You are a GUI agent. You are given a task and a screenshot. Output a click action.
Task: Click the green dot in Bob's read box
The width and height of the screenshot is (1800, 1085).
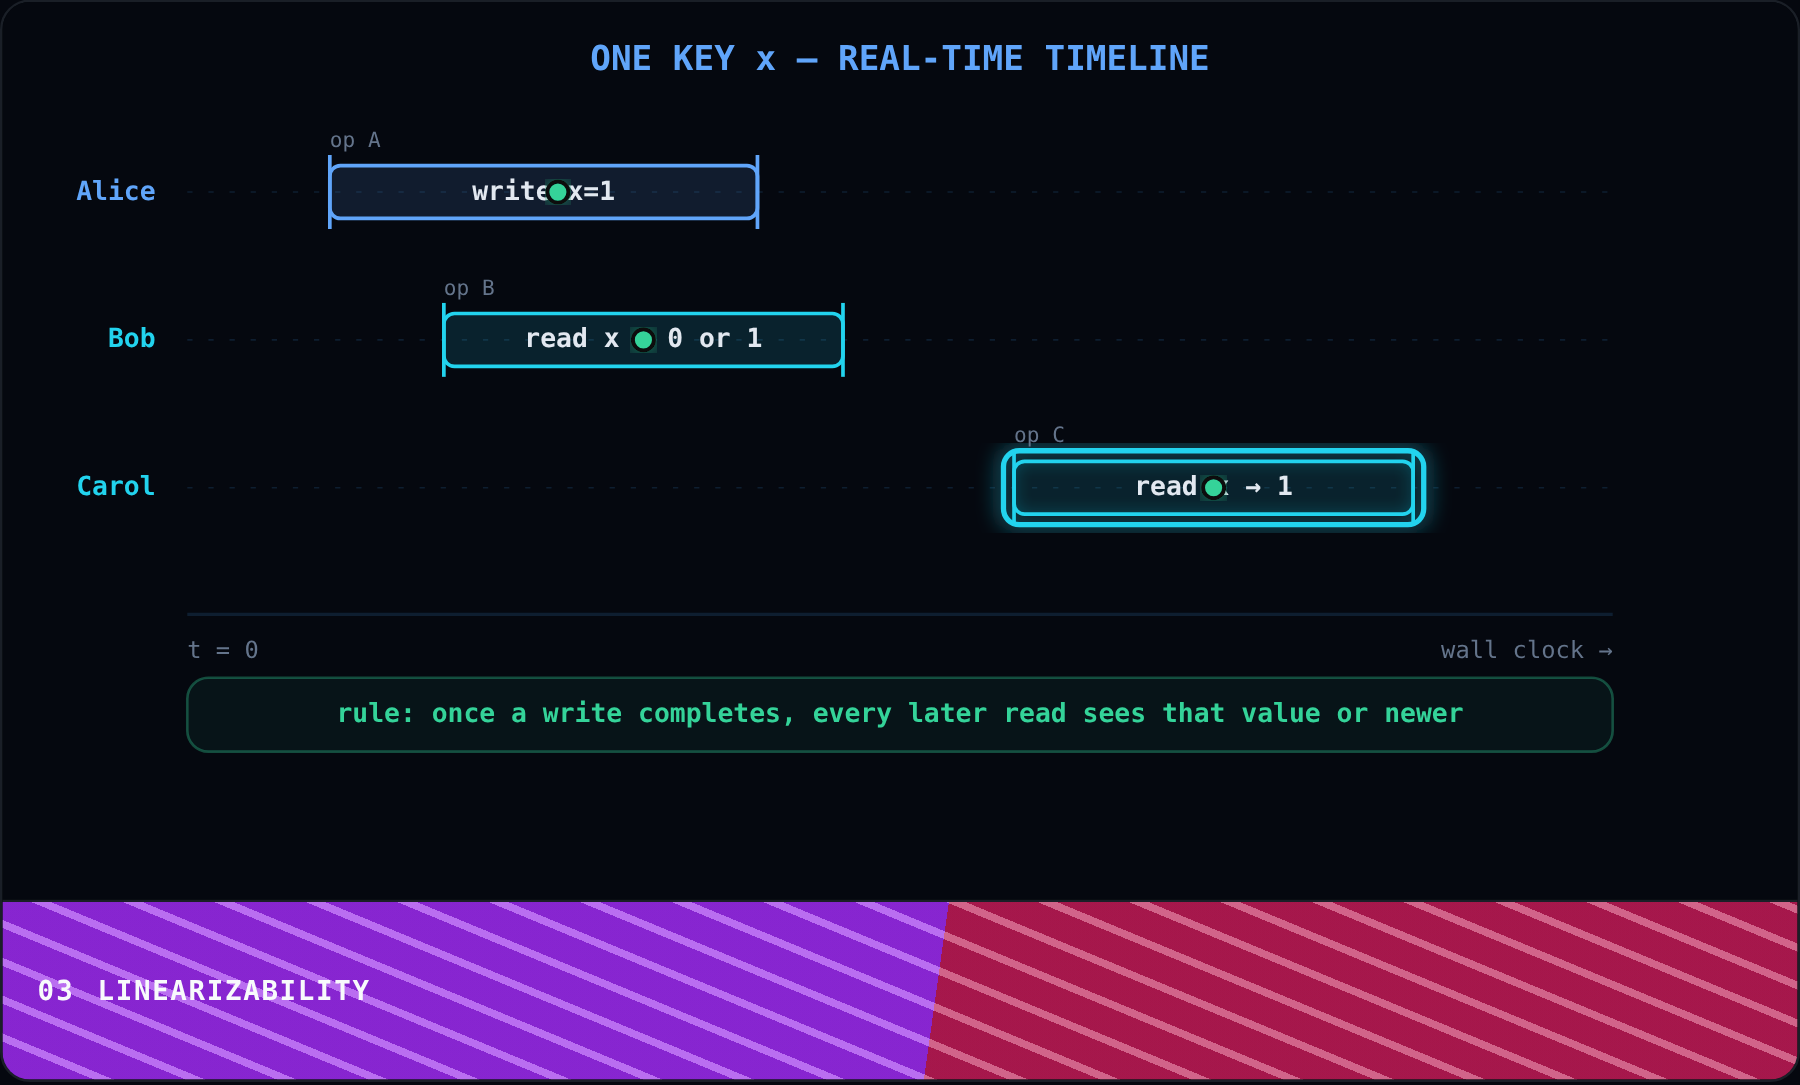coord(644,340)
